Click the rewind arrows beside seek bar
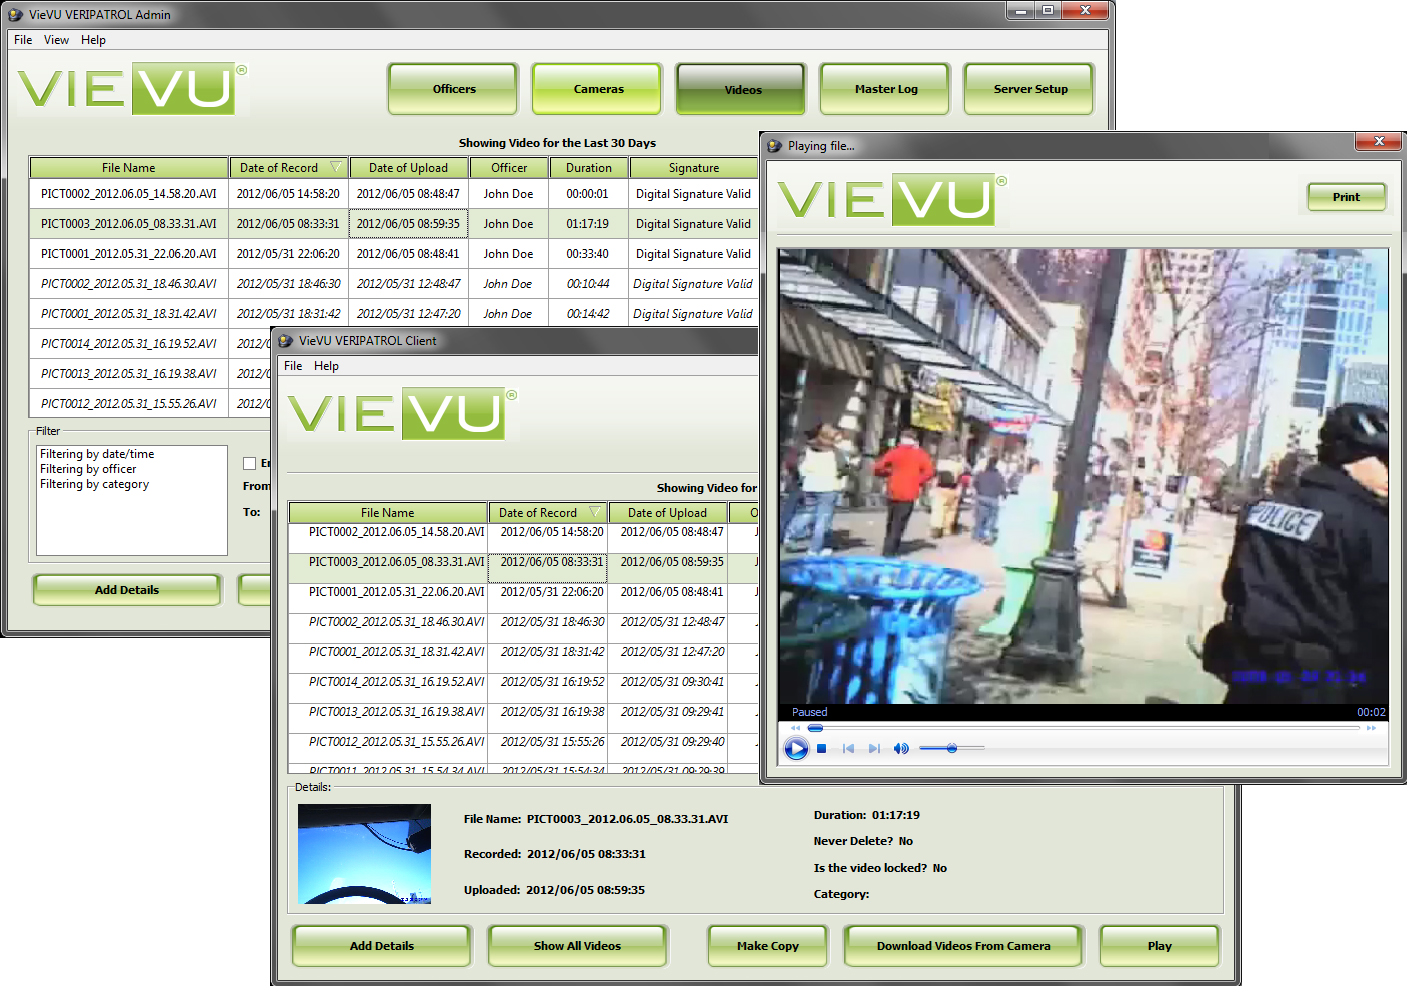The image size is (1410, 992). (x=796, y=728)
